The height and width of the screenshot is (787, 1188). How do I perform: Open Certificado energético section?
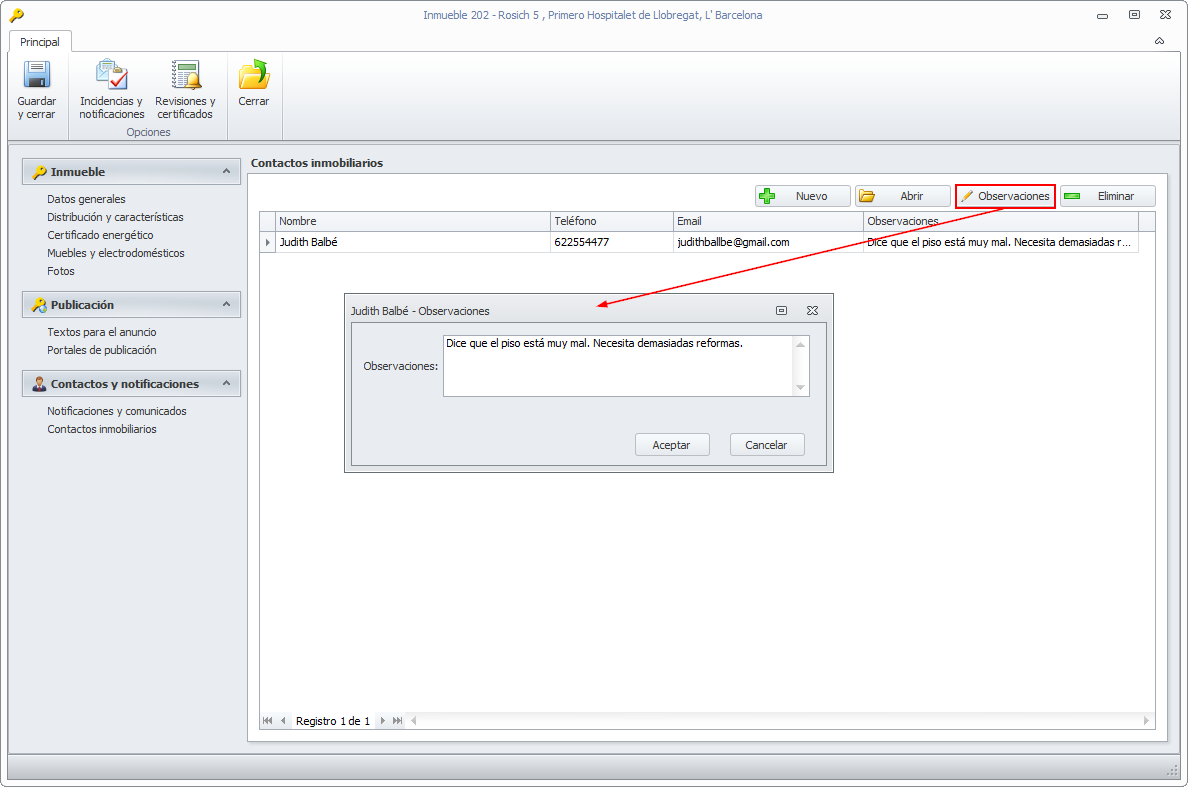(x=100, y=236)
